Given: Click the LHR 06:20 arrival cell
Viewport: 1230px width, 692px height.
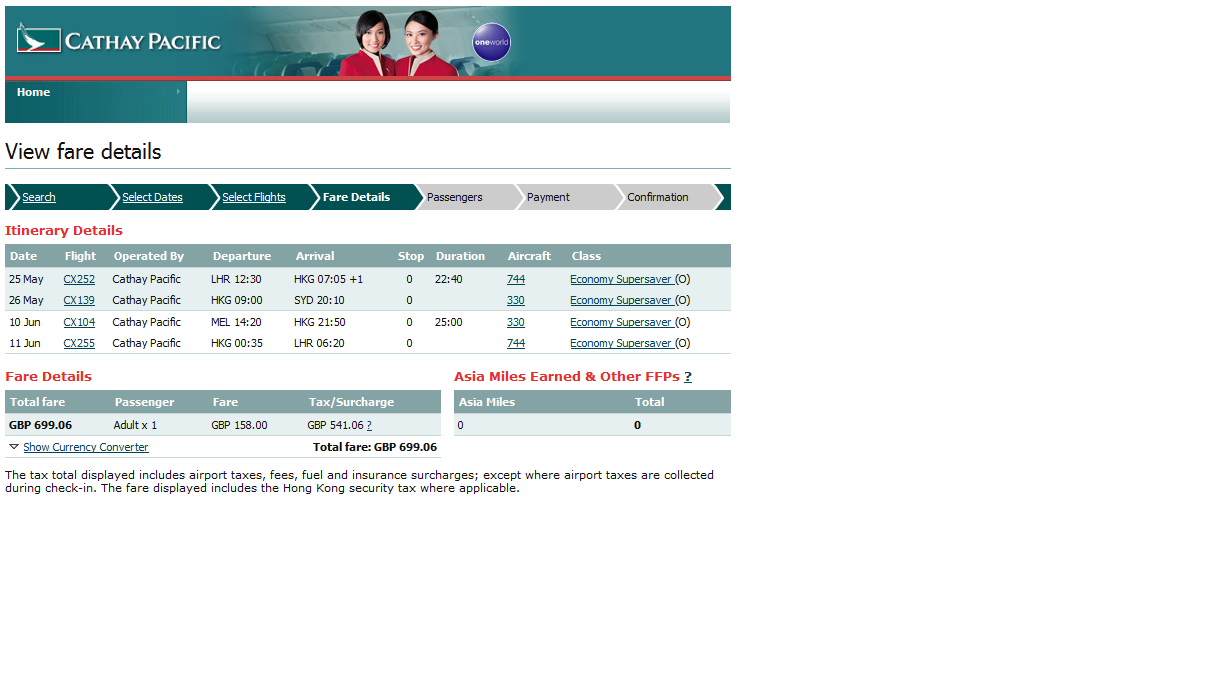Looking at the screenshot, I should point(319,343).
